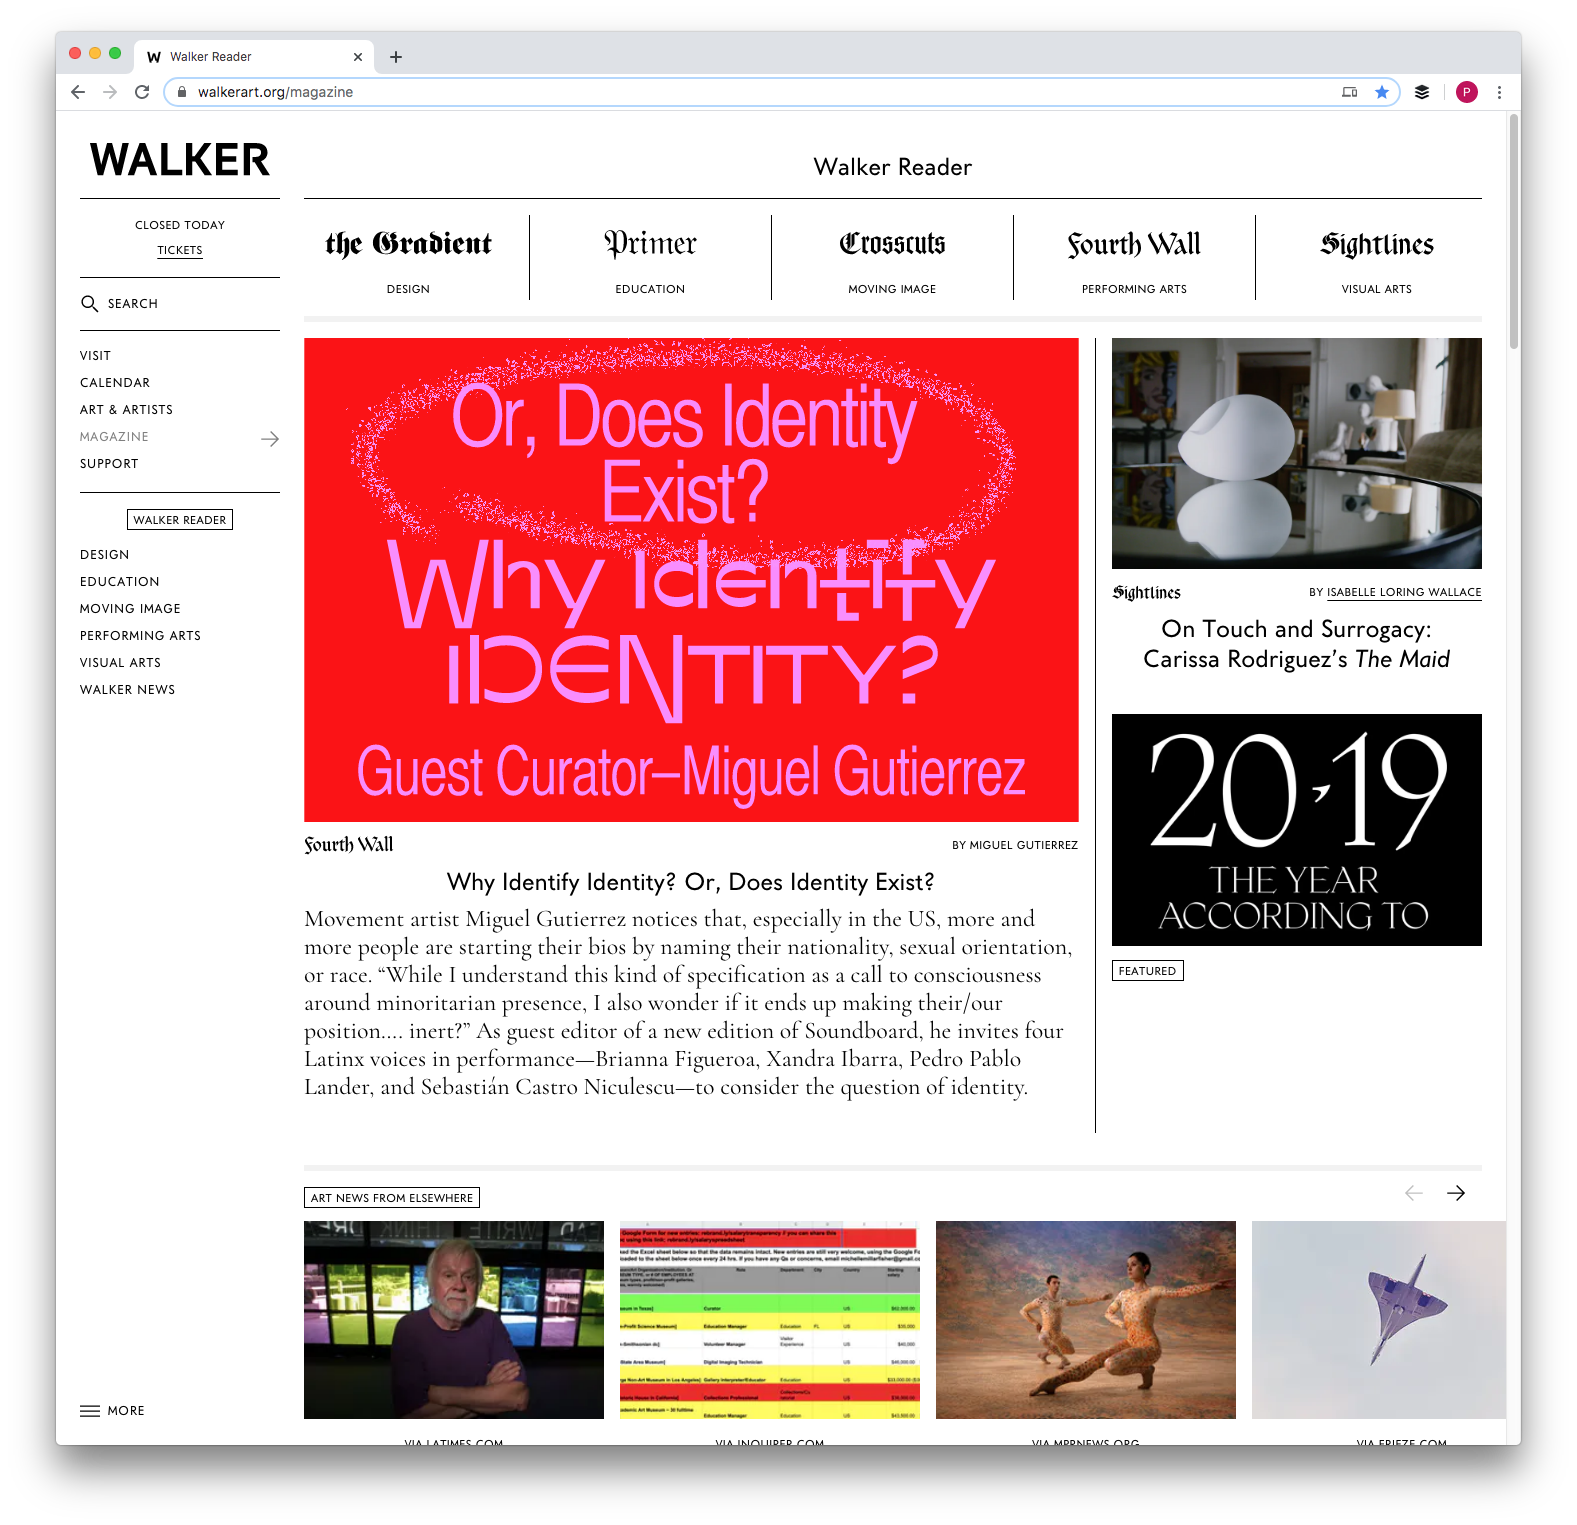Click the WALKER logo
This screenshot has width=1577, height=1525.
[x=180, y=160]
